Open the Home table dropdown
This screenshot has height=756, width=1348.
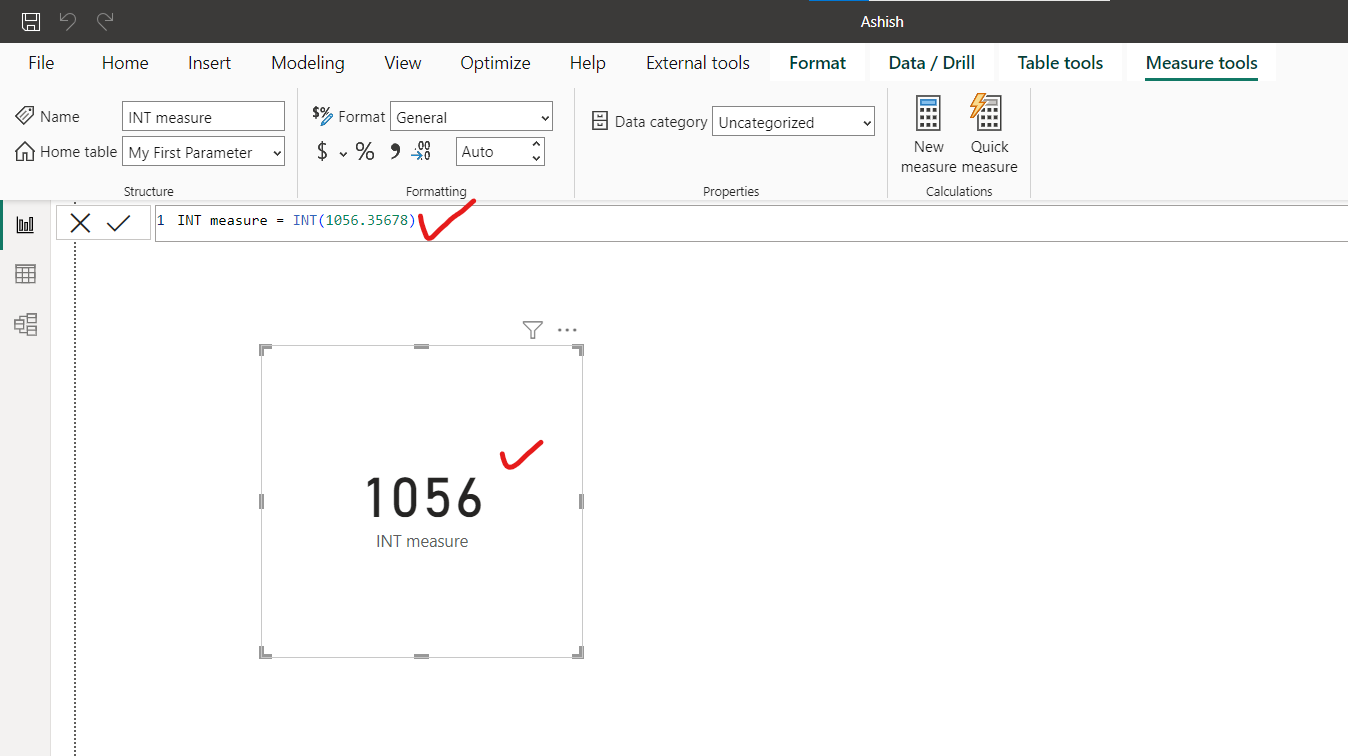[204, 153]
